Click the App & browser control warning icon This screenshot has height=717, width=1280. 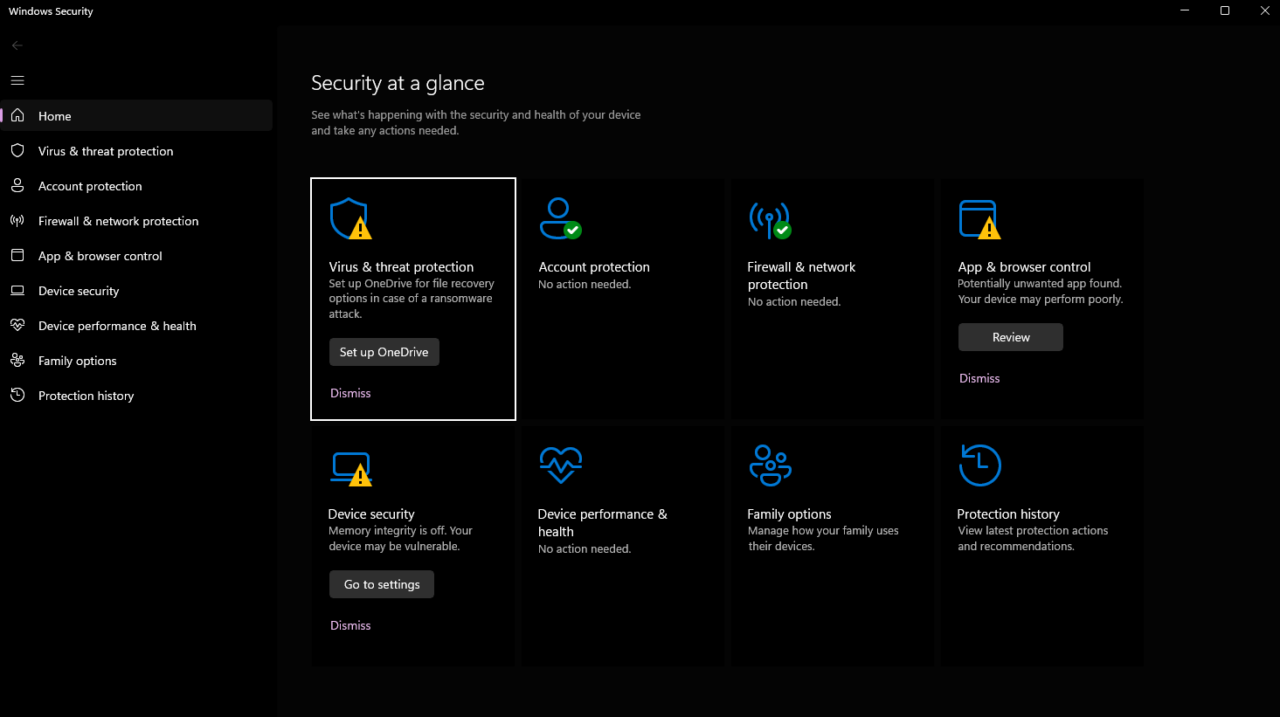pos(980,218)
